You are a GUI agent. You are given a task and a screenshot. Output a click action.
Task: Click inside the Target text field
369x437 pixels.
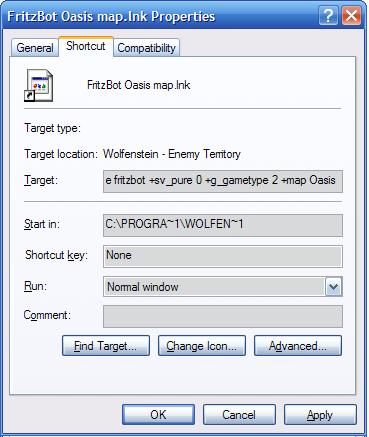pos(223,181)
